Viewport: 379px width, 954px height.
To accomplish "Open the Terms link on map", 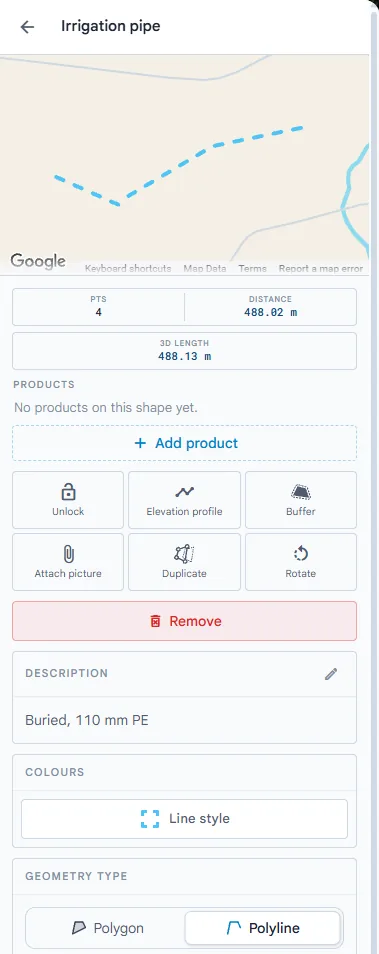I will pos(252,268).
